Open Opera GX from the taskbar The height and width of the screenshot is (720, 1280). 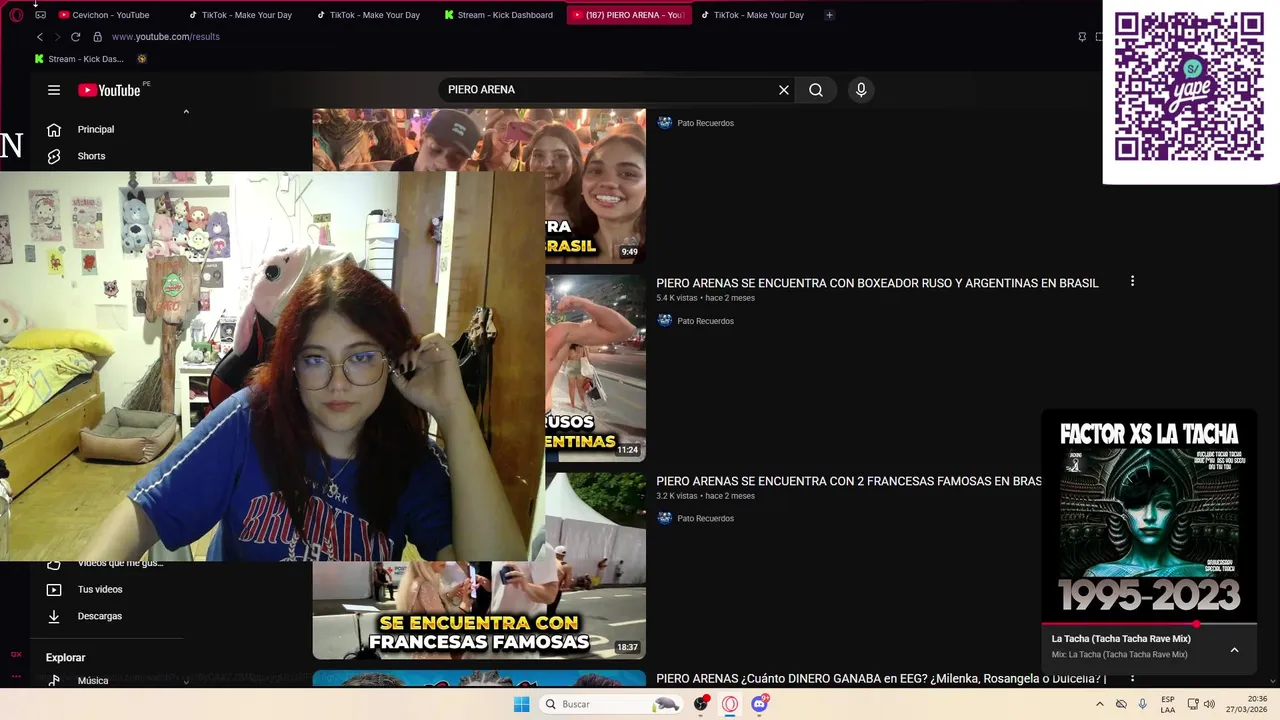tap(730, 704)
